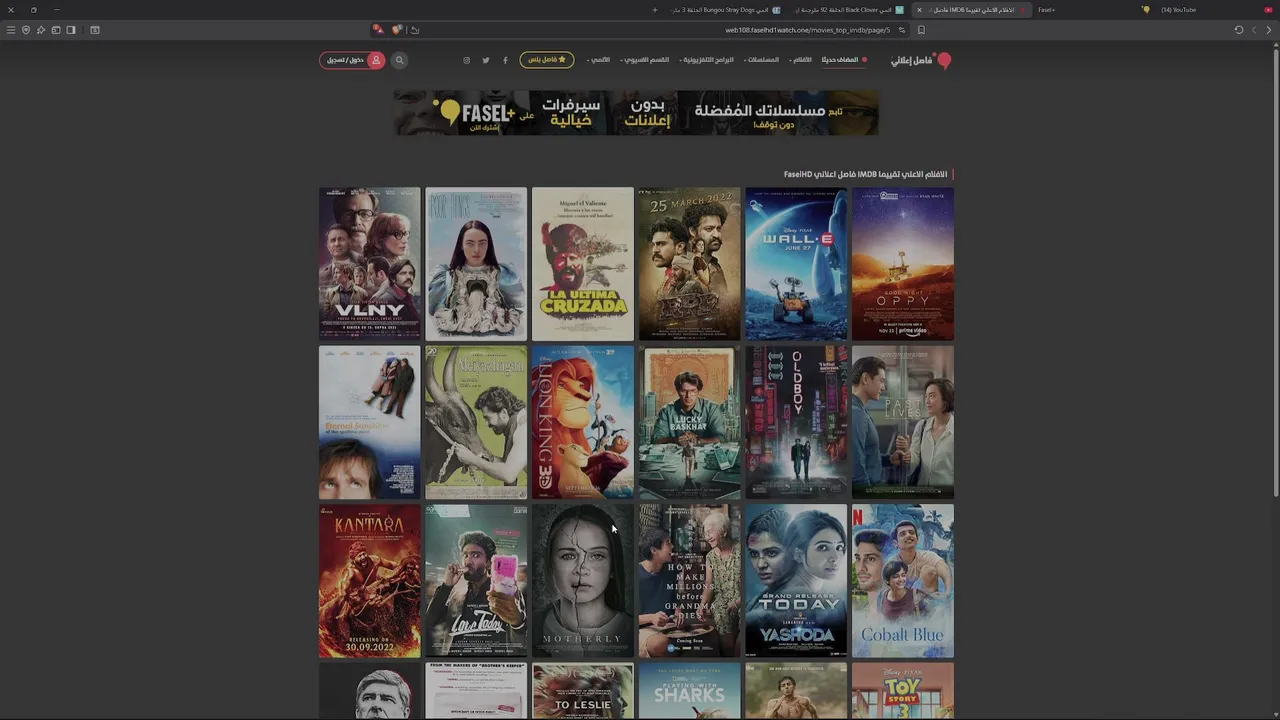Expand the الأنمي (Anime) menu

pos(598,60)
